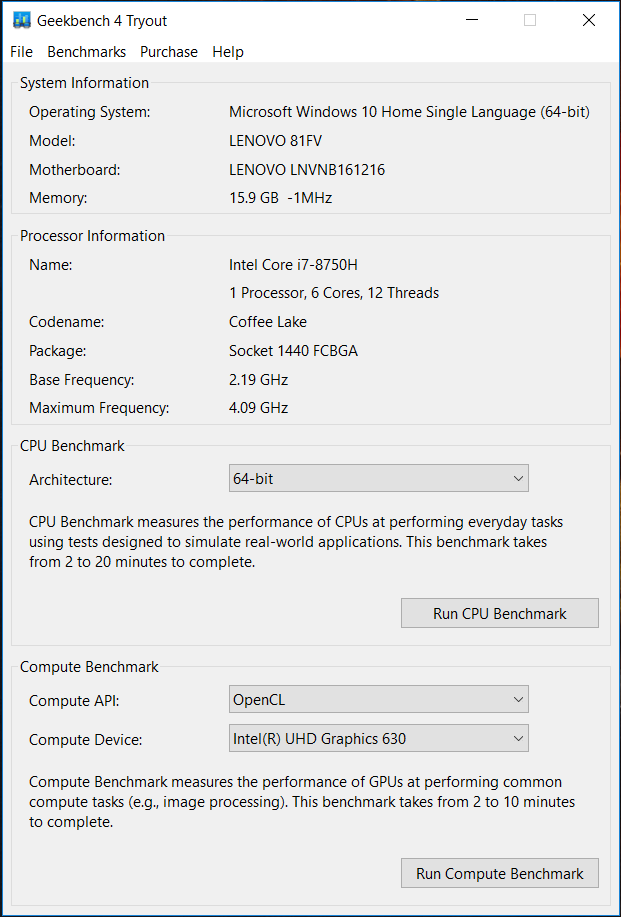621x917 pixels.
Task: Maximize the Geekbench window
Action: click(530, 20)
